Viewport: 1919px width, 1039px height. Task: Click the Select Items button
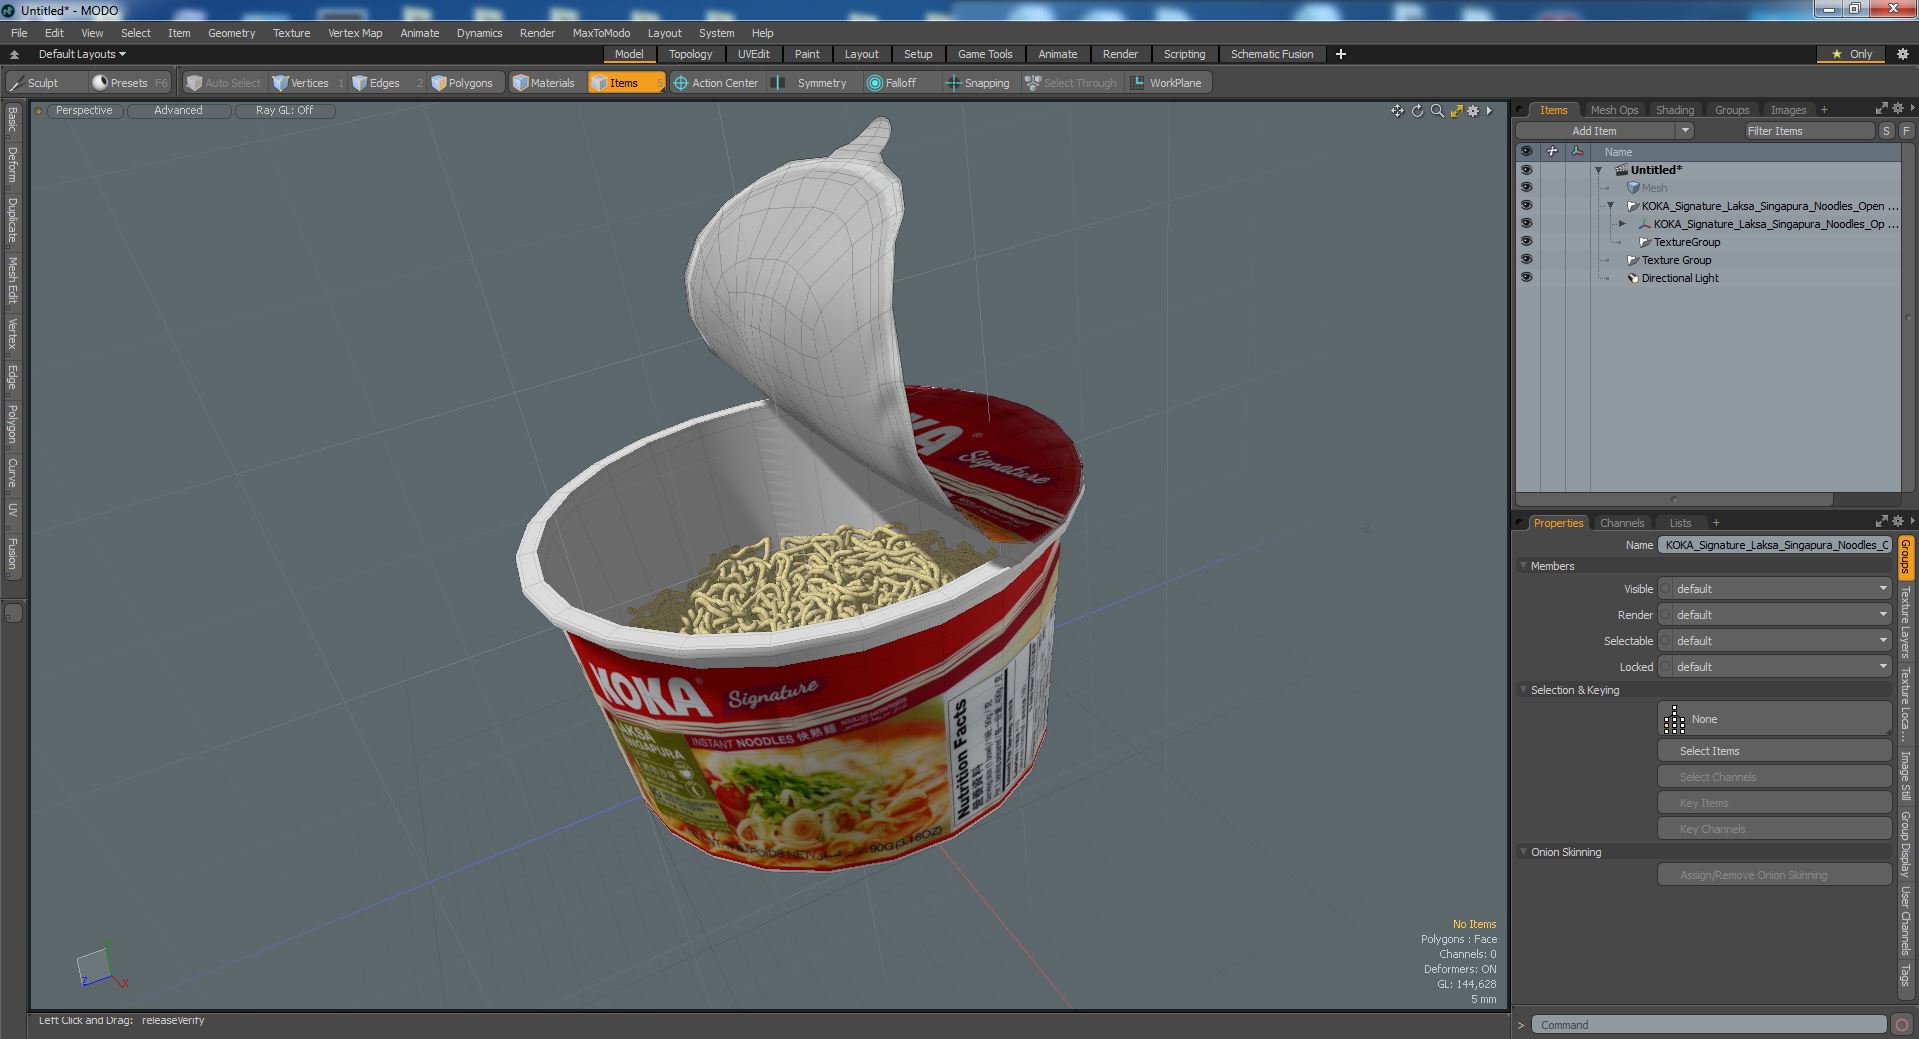click(1774, 751)
